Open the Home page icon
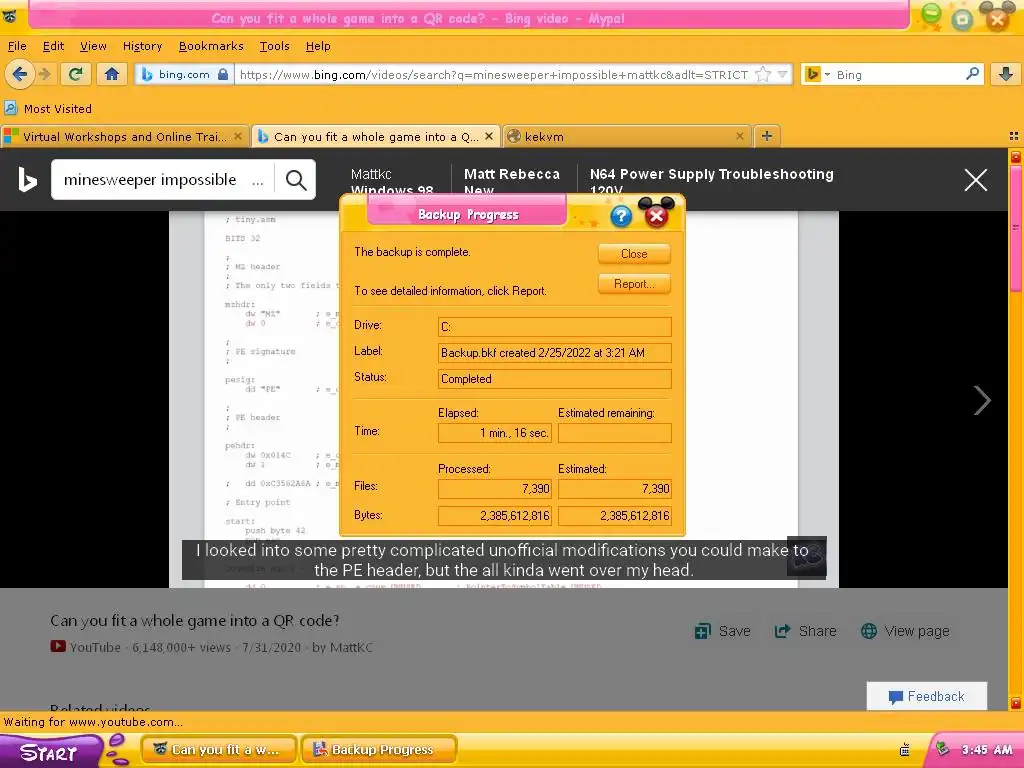This screenshot has width=1024, height=768. point(112,74)
